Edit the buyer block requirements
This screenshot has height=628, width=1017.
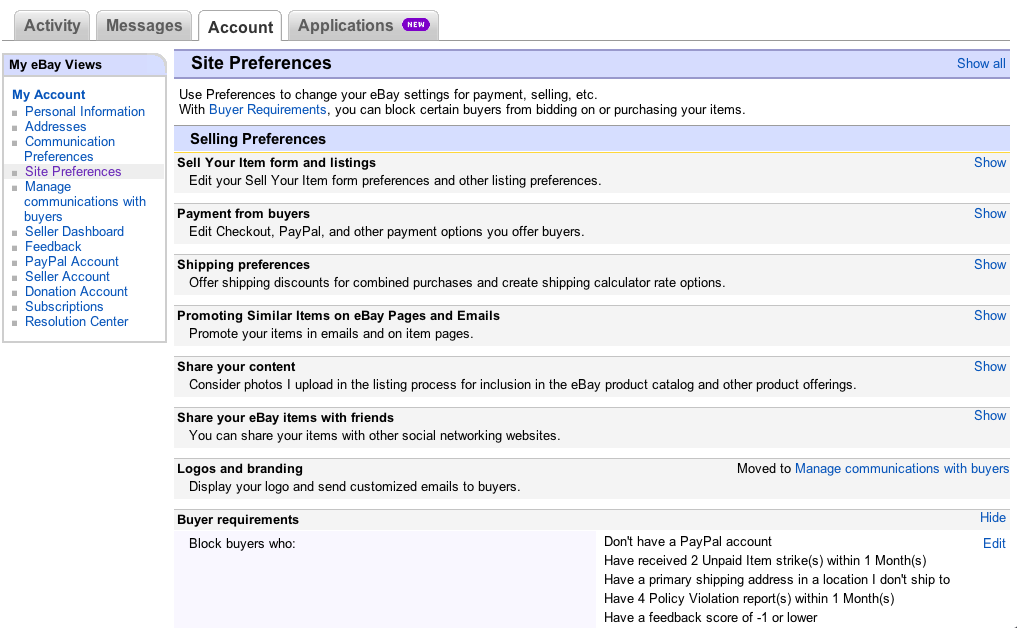point(994,543)
